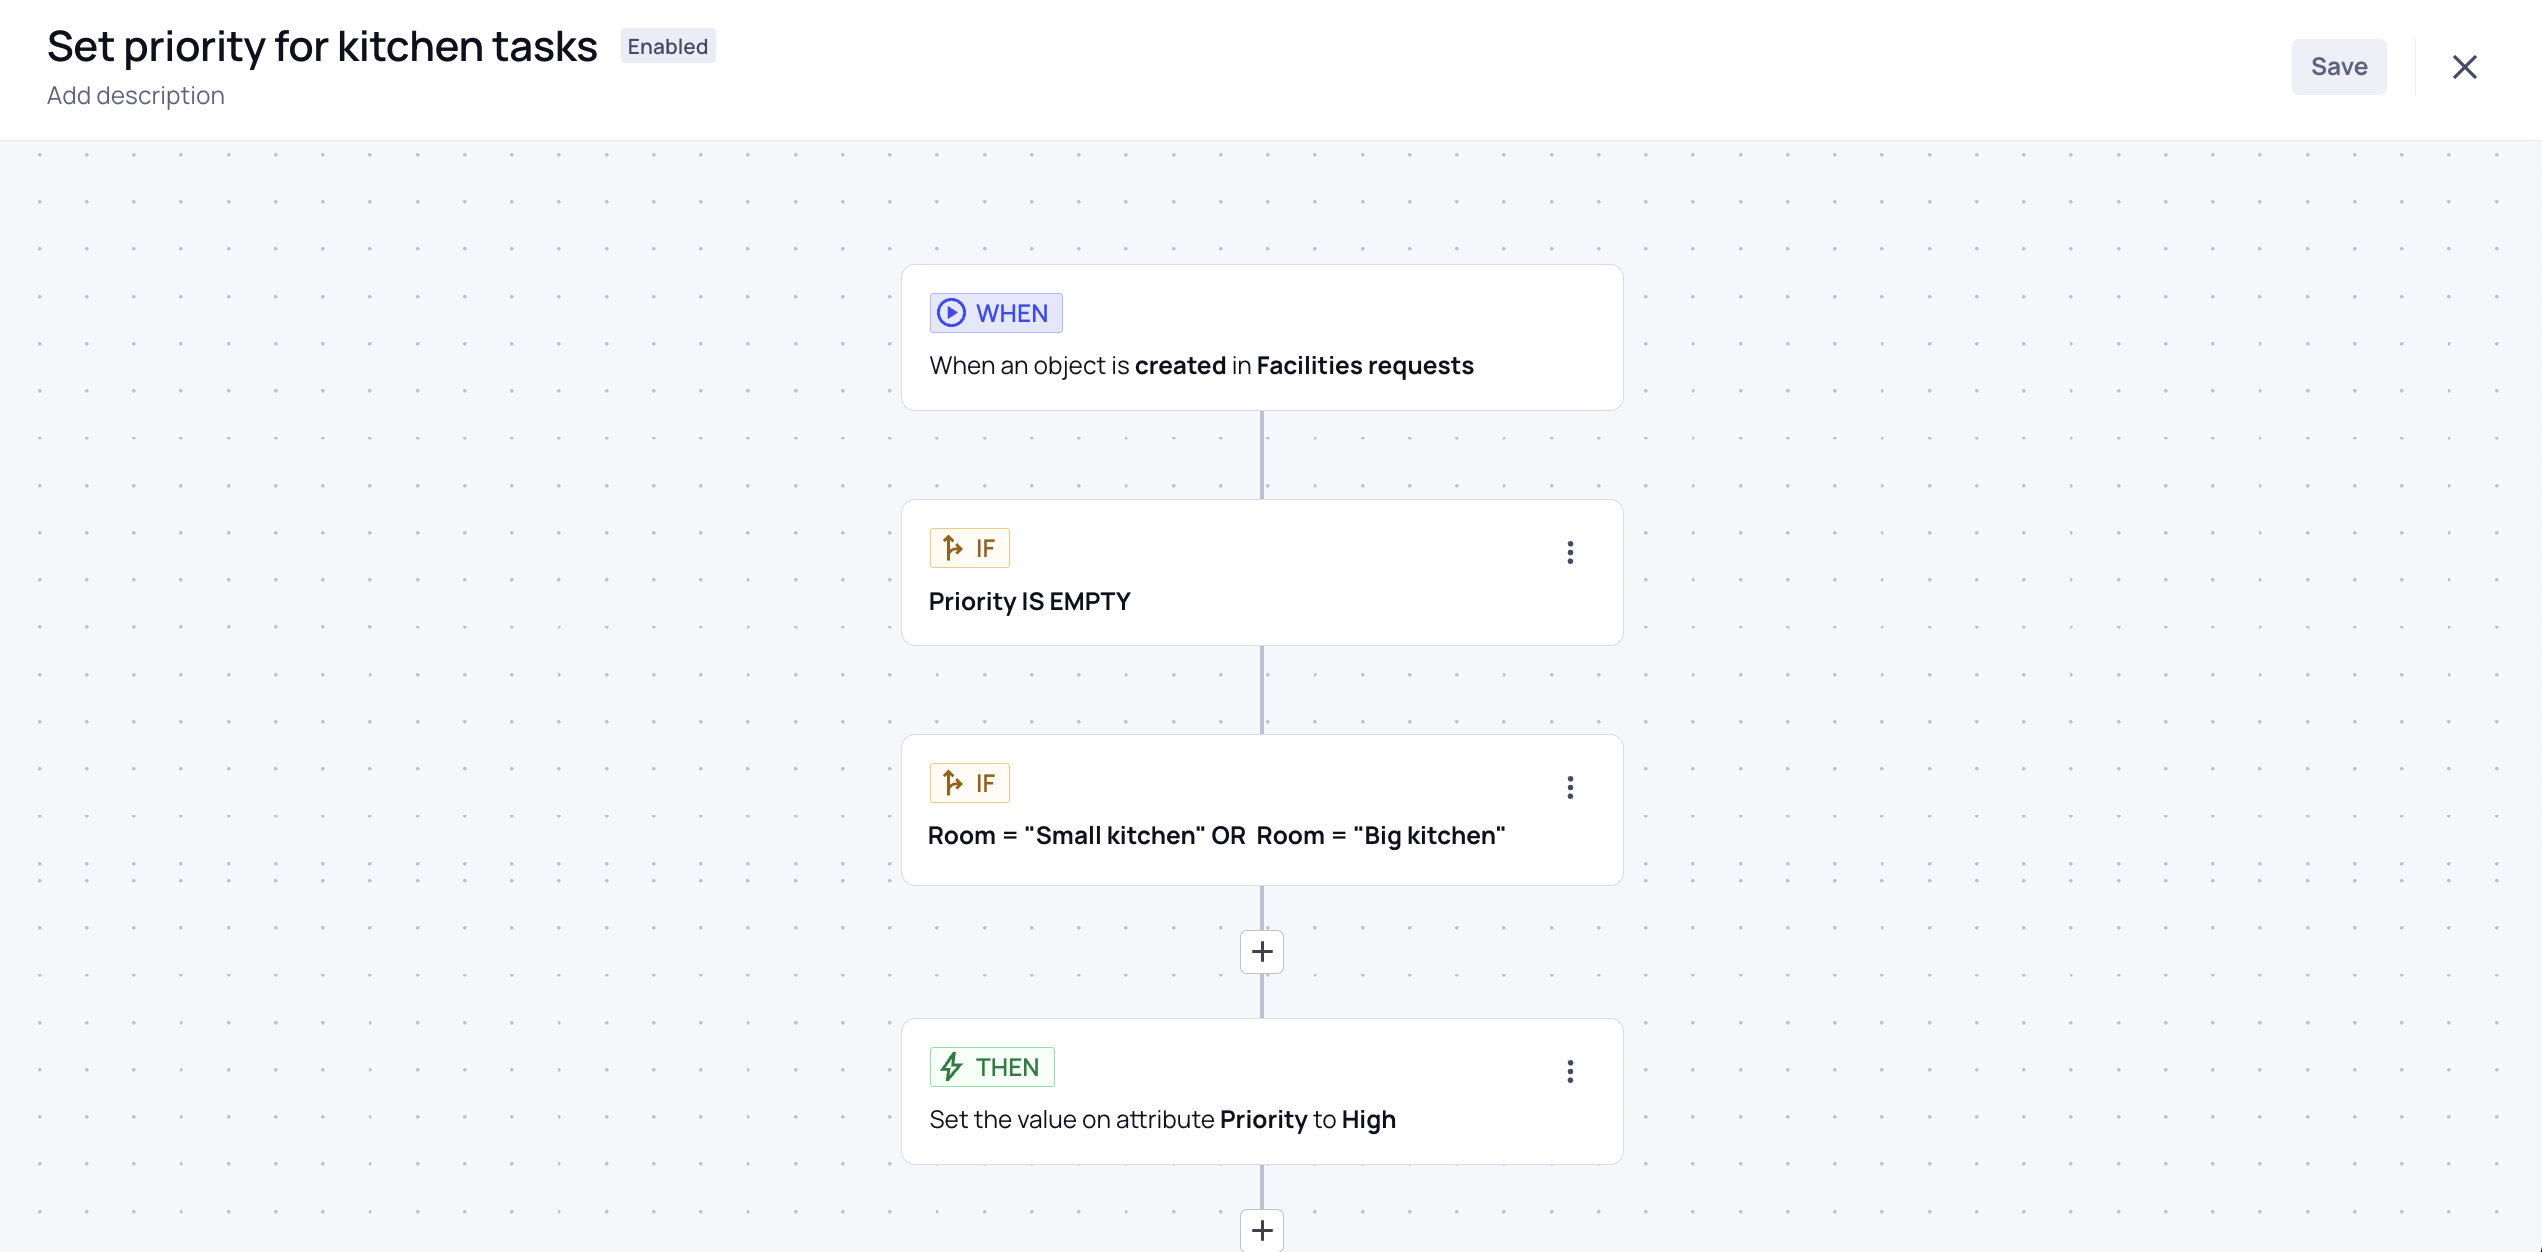The image size is (2542, 1252).
Task: Click Add description under the title
Action: (136, 95)
